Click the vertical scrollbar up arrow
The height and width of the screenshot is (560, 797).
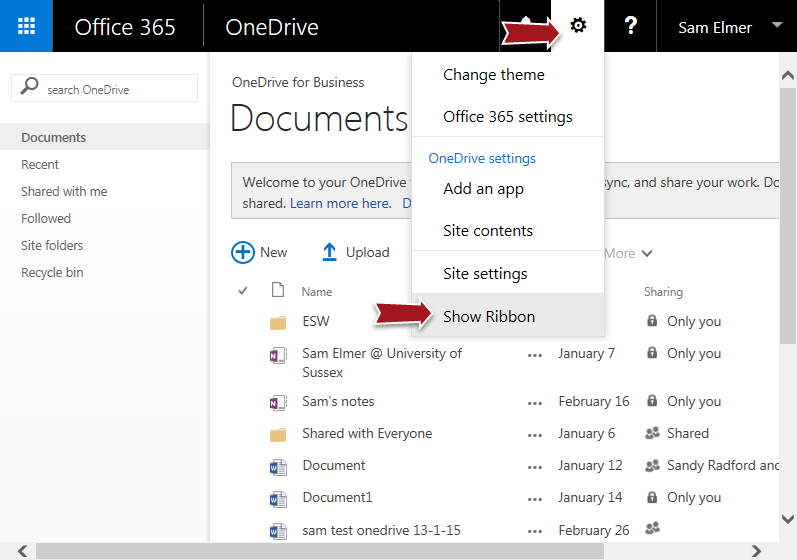pos(787,76)
